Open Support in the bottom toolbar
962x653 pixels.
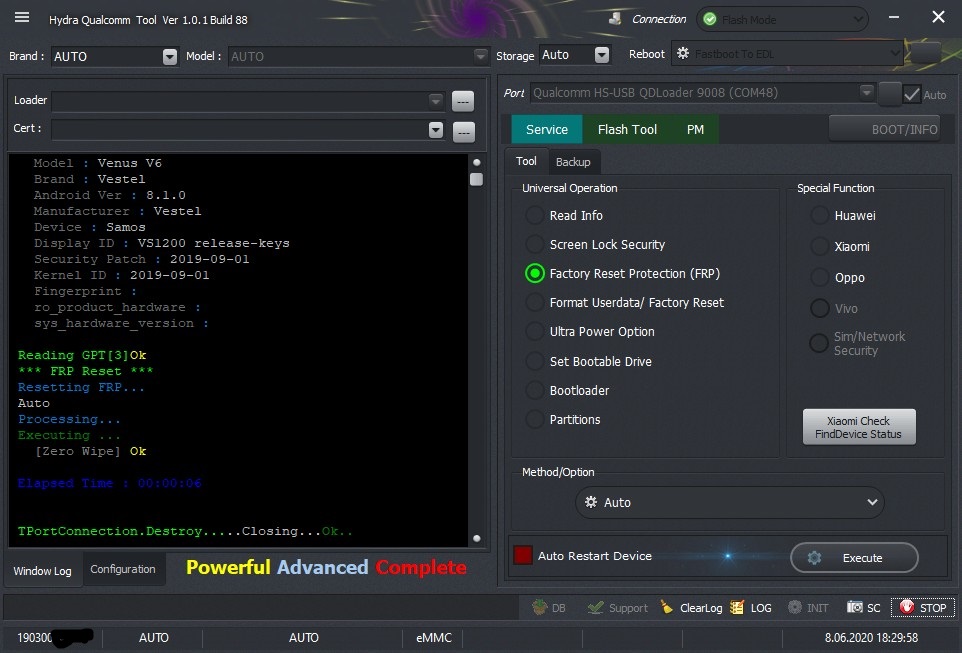click(595, 608)
